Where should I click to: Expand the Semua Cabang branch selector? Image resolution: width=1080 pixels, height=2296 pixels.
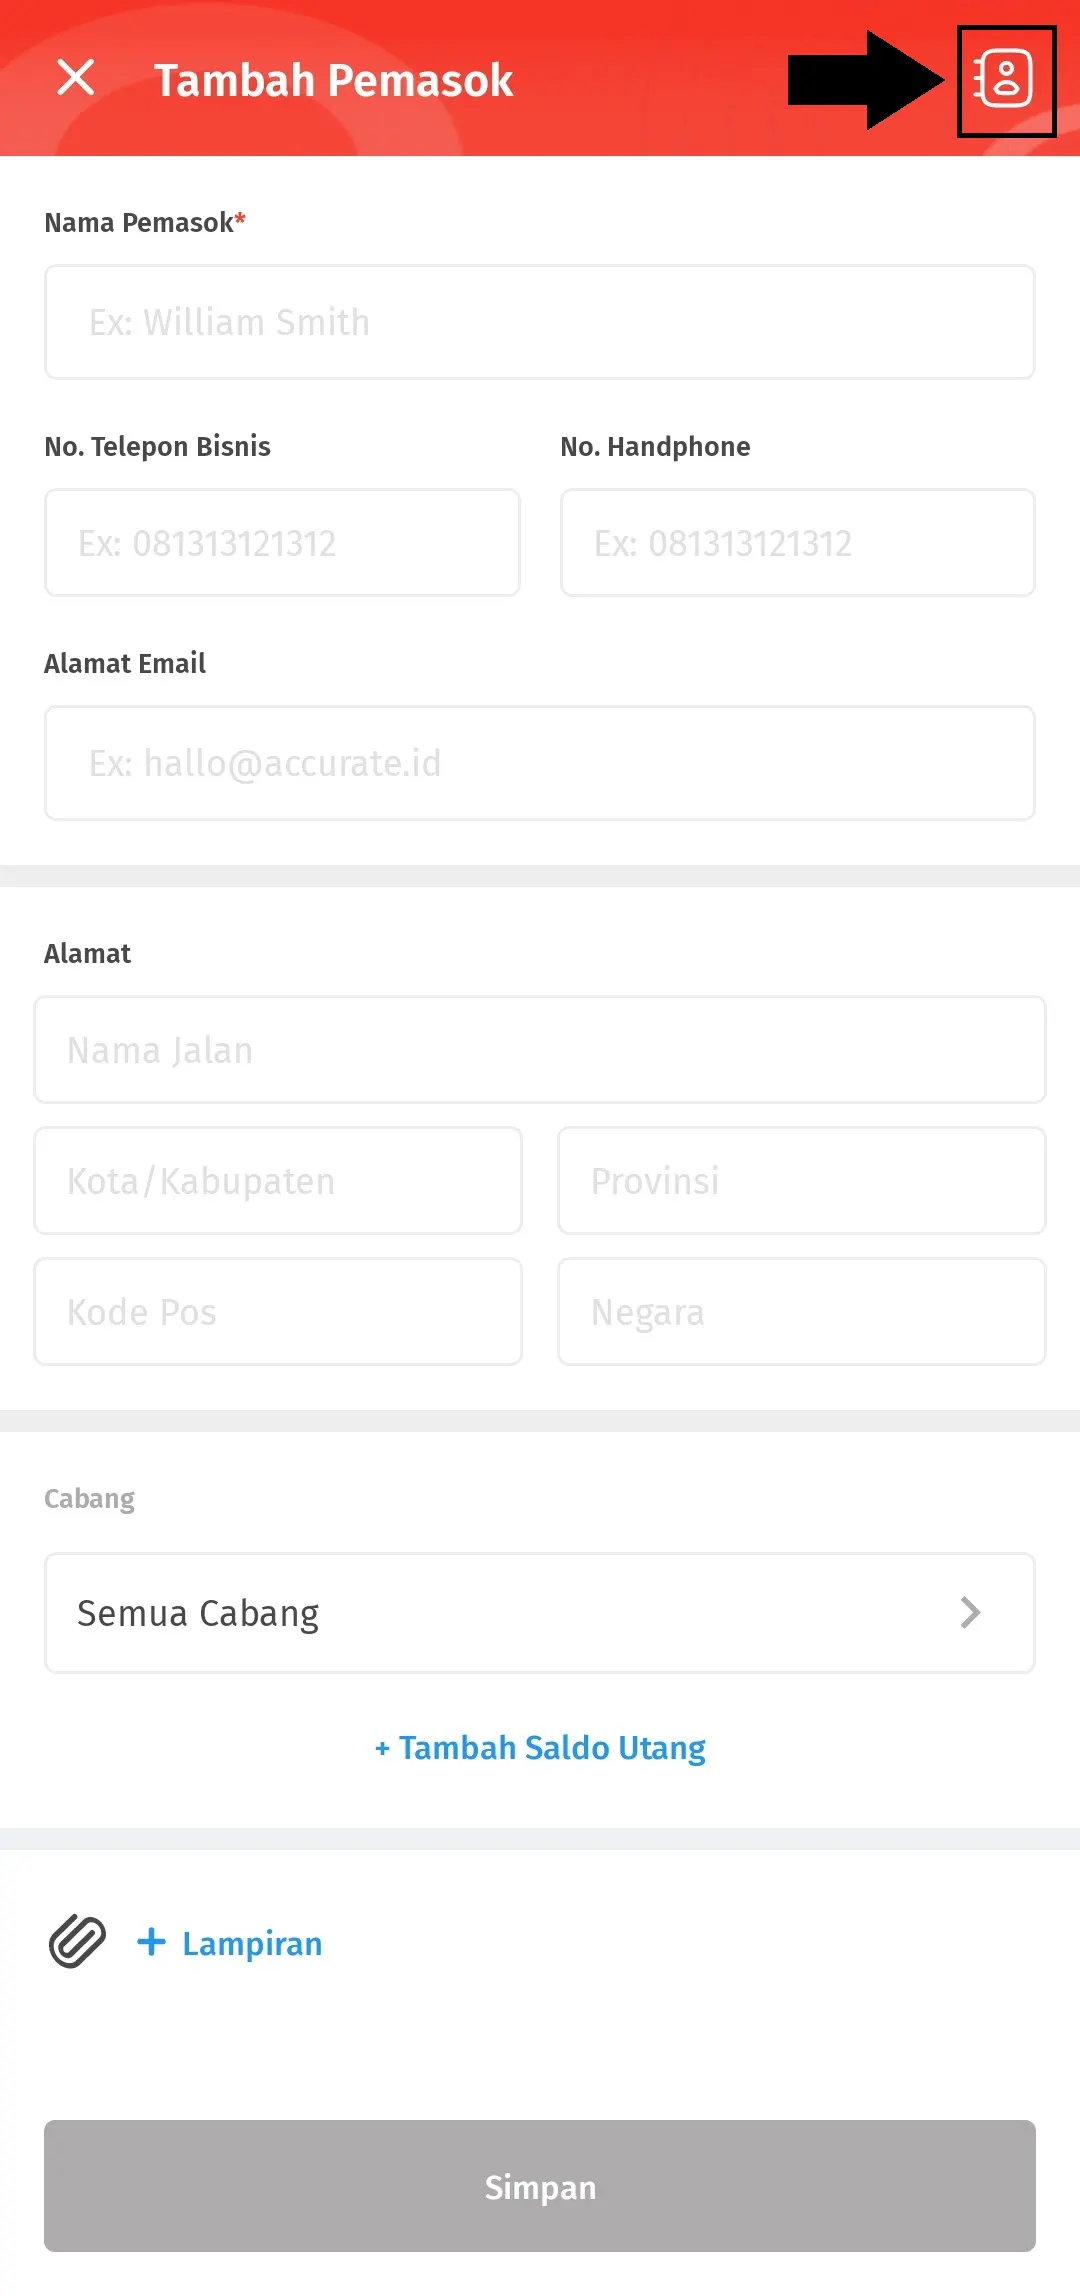(x=540, y=1613)
